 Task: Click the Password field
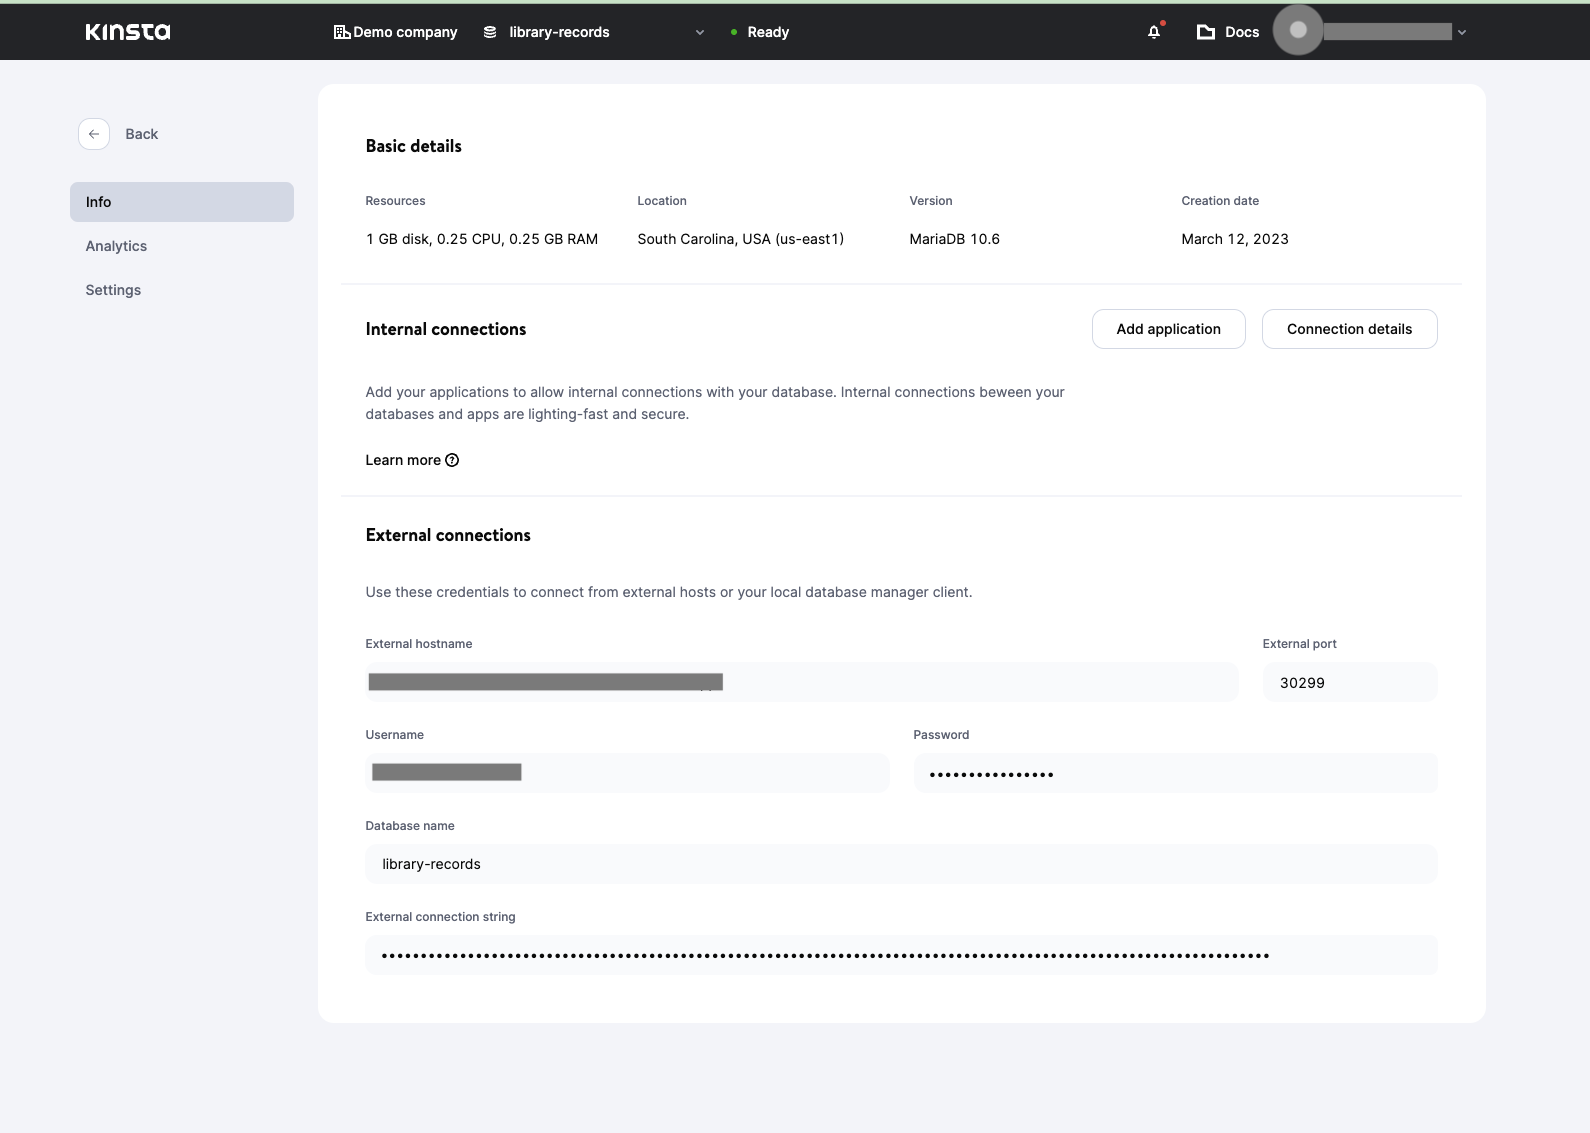(1176, 773)
